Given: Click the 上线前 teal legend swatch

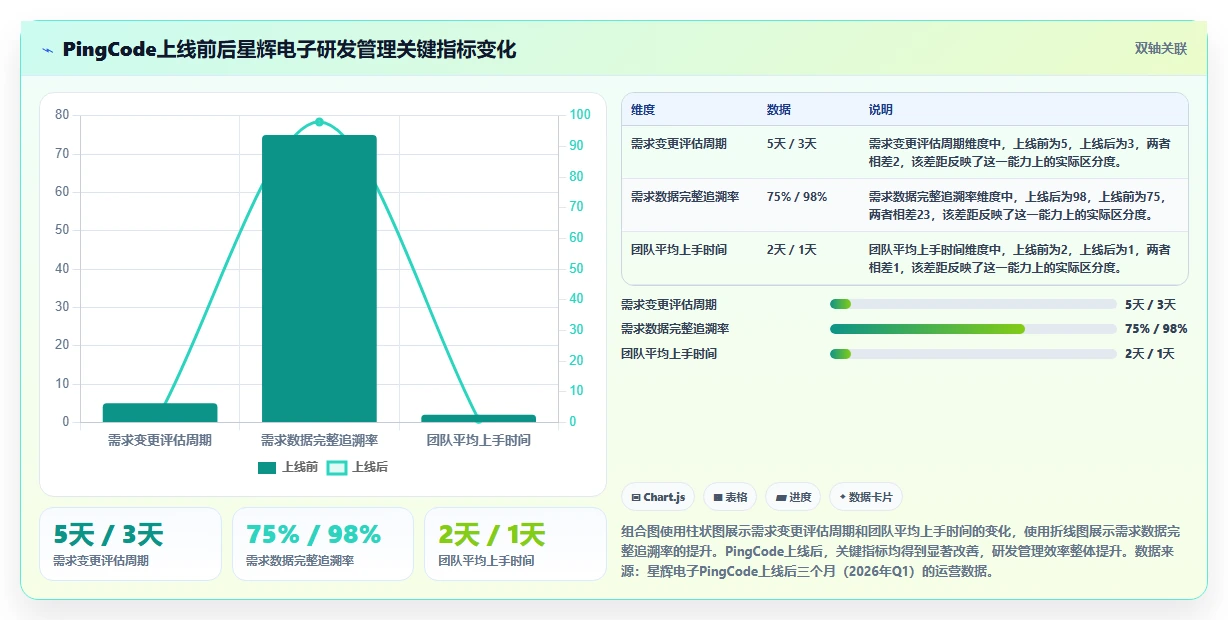Looking at the screenshot, I should pyautogui.click(x=267, y=467).
